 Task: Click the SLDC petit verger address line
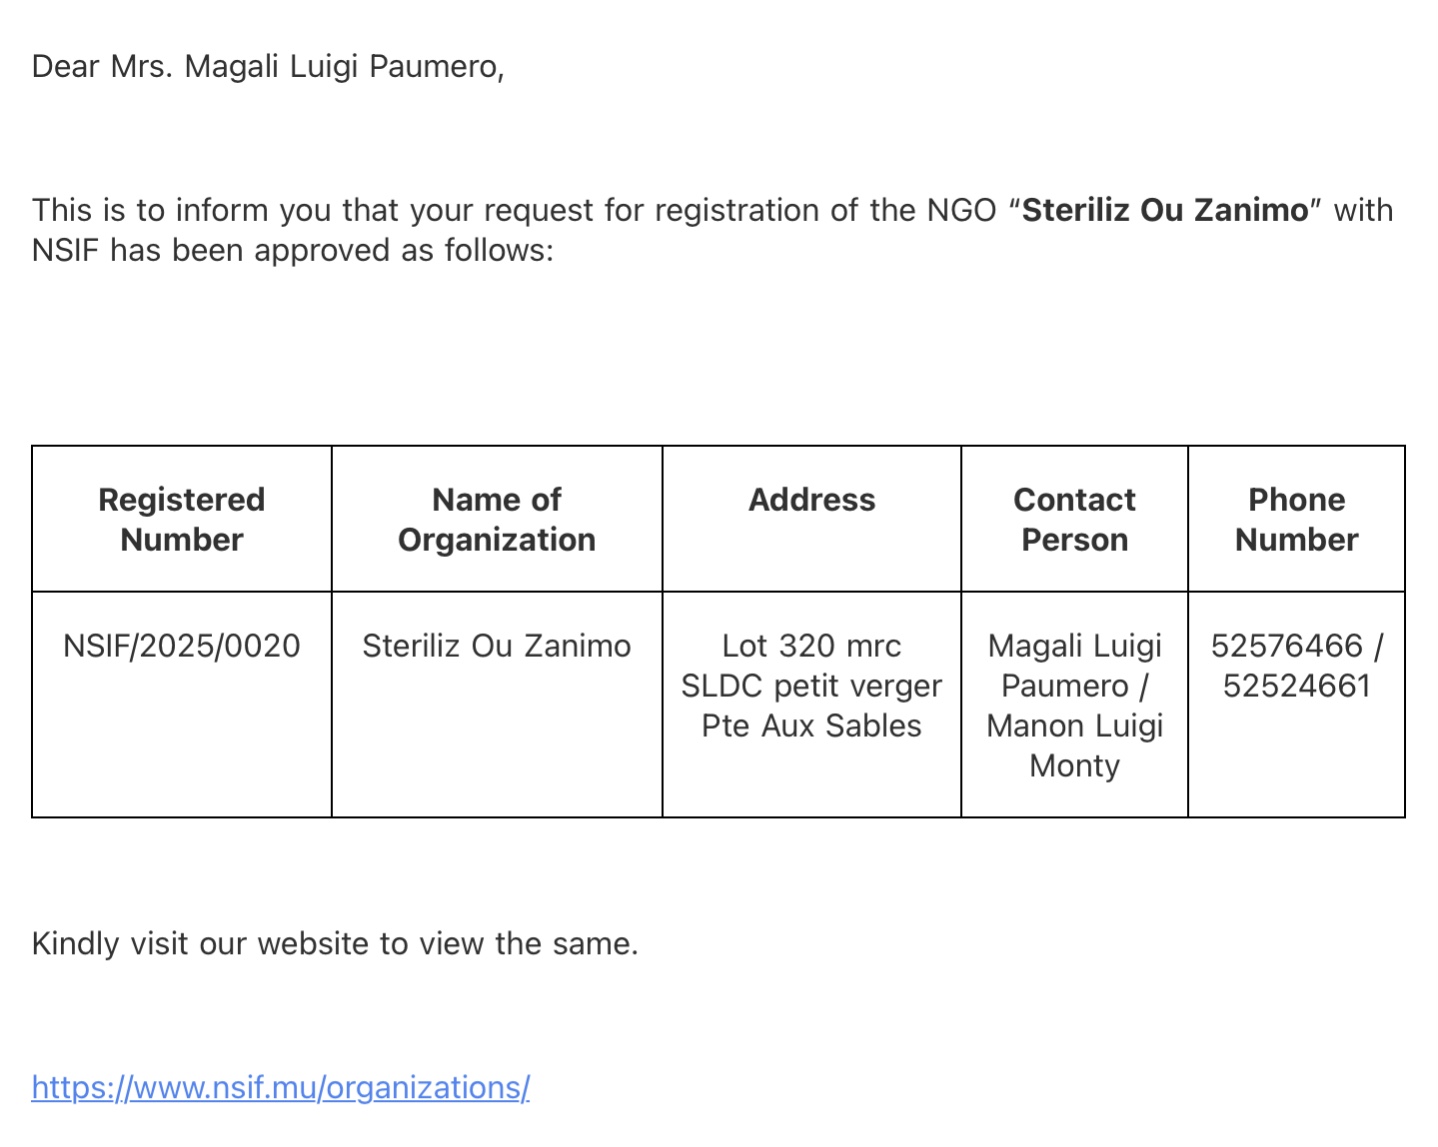(811, 686)
